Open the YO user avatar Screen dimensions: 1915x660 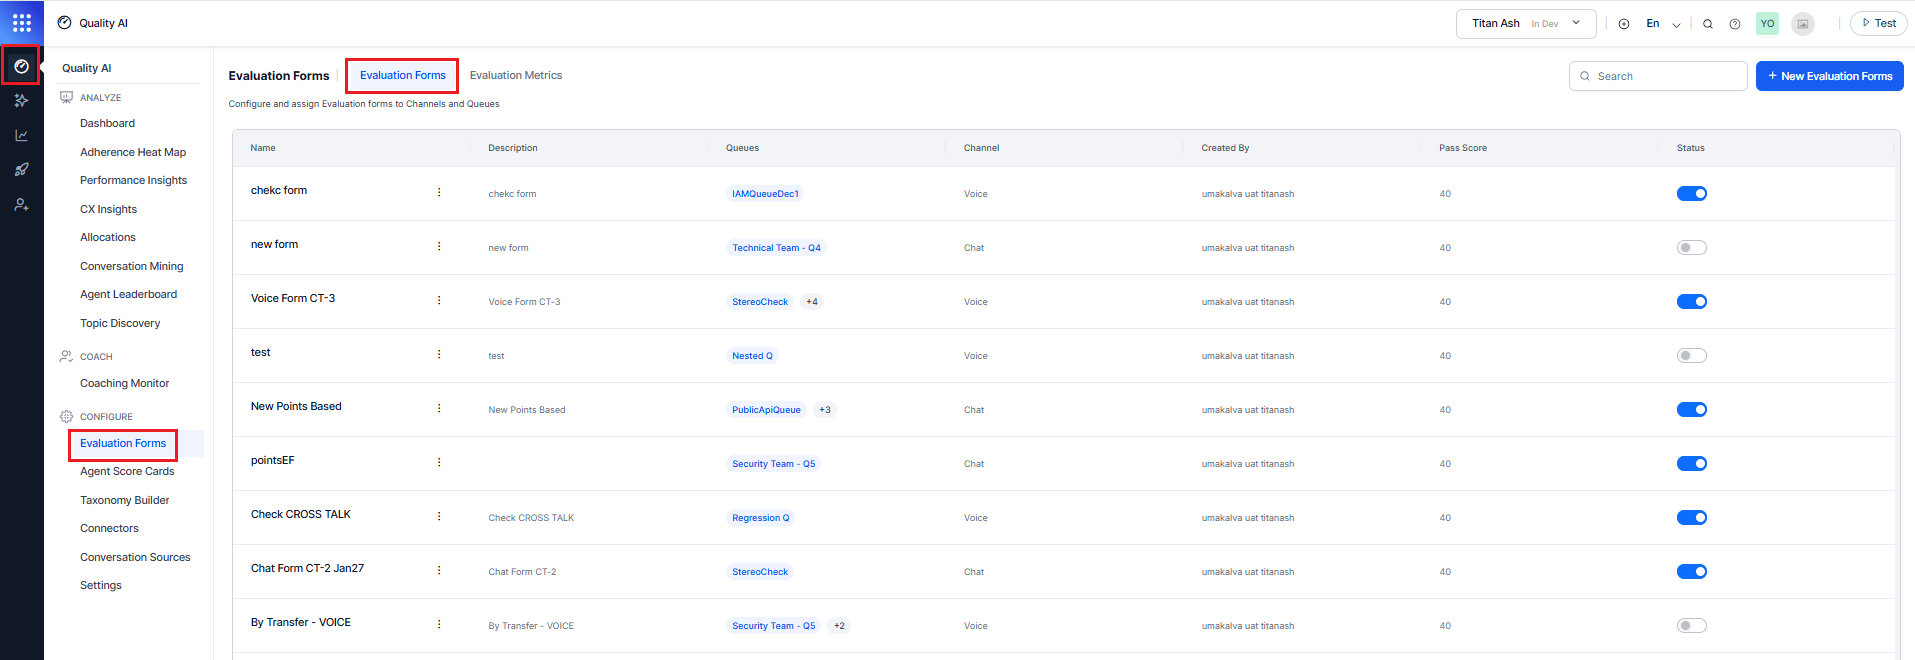click(1767, 24)
